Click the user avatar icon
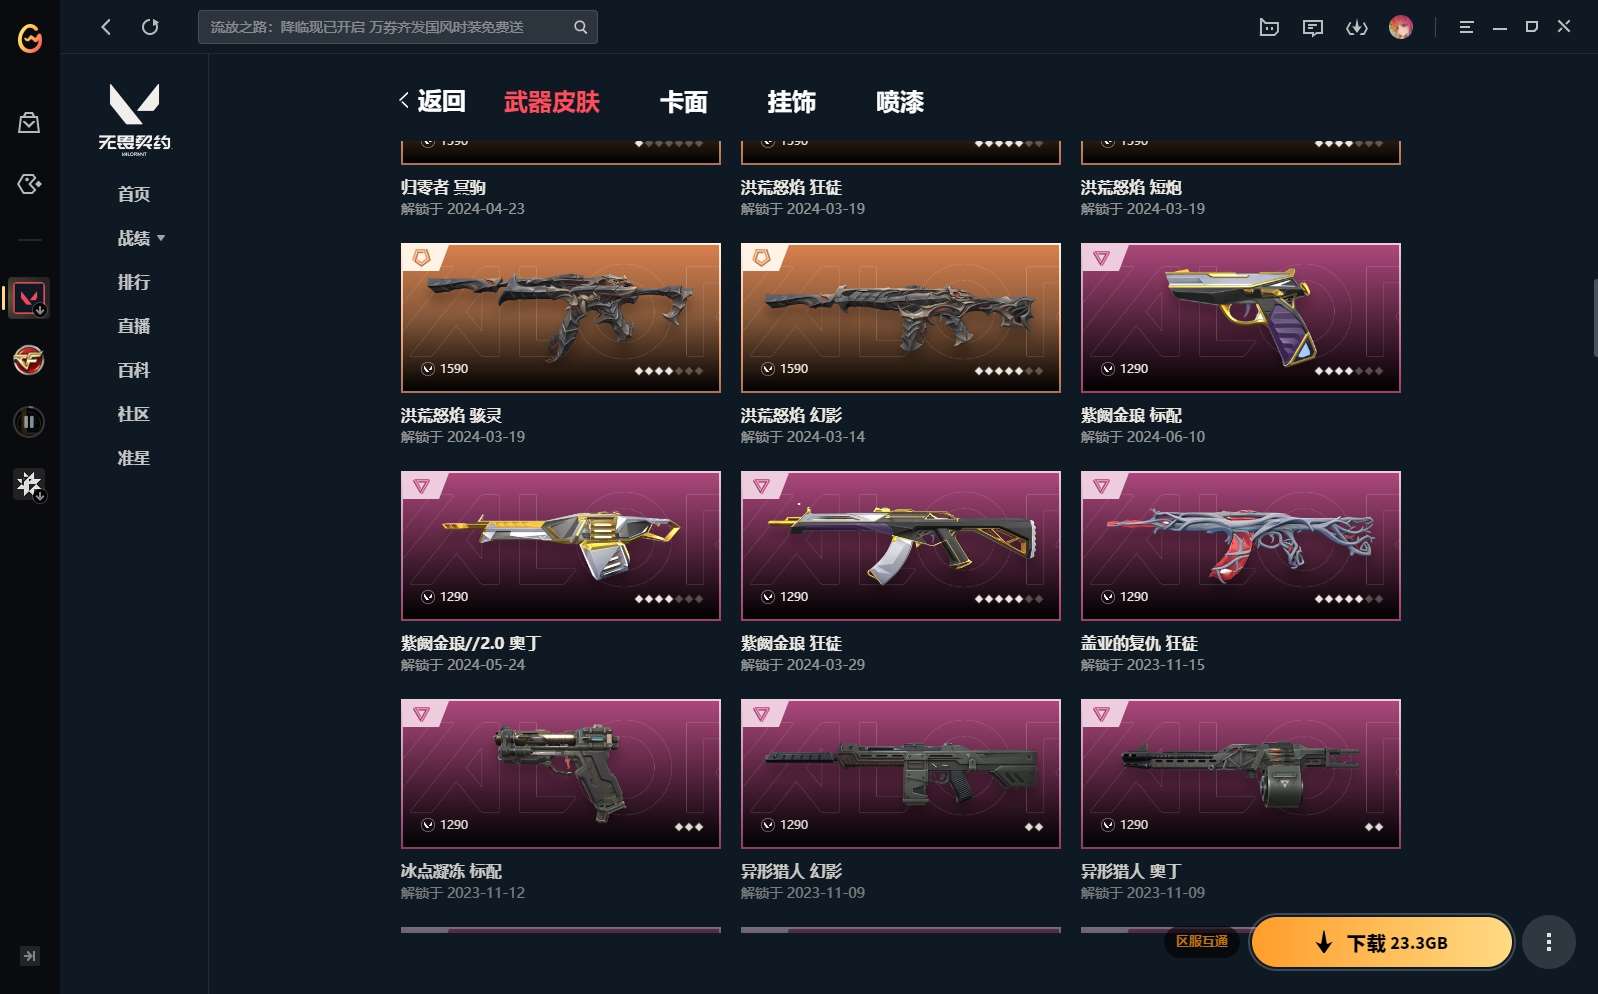The image size is (1598, 994). click(x=1400, y=27)
